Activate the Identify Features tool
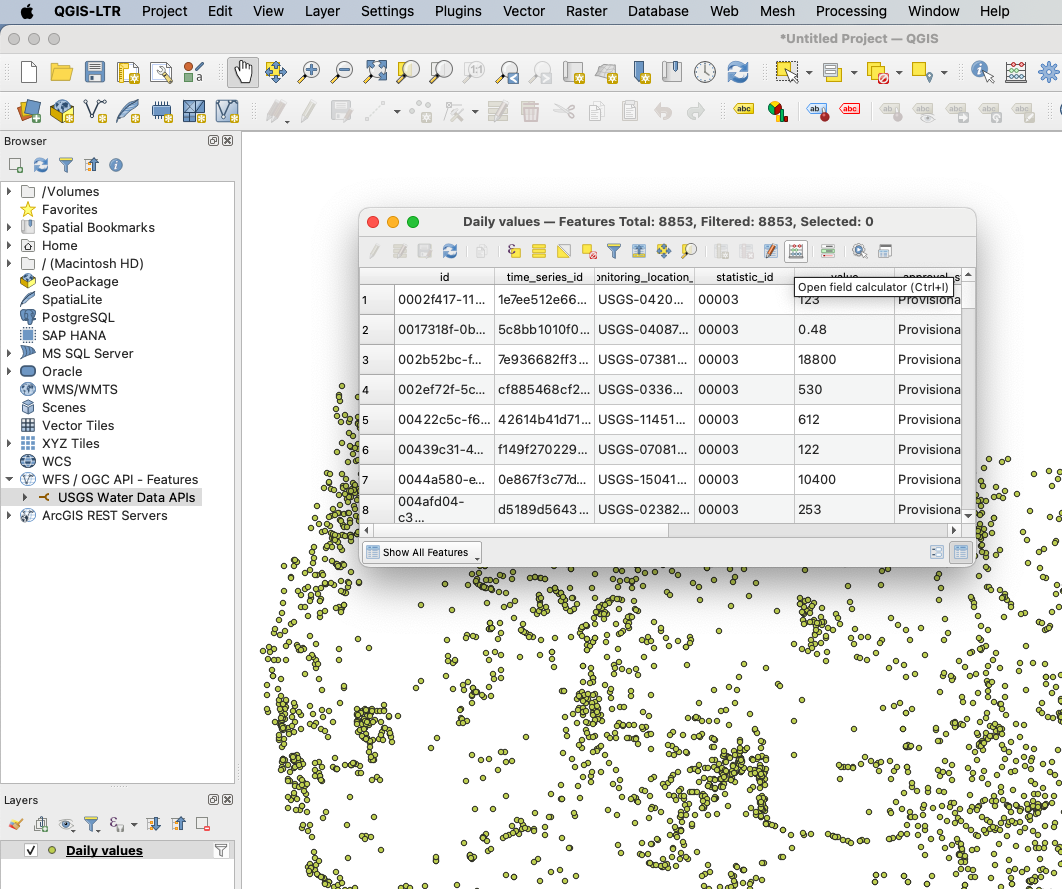 [982, 72]
